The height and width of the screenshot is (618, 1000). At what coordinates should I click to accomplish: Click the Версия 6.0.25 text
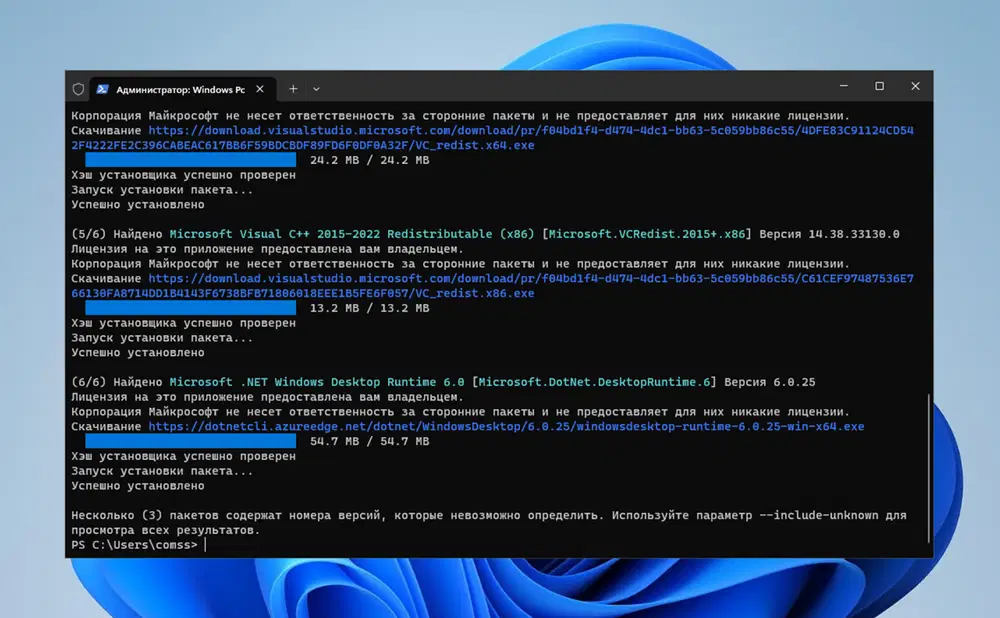coord(770,382)
